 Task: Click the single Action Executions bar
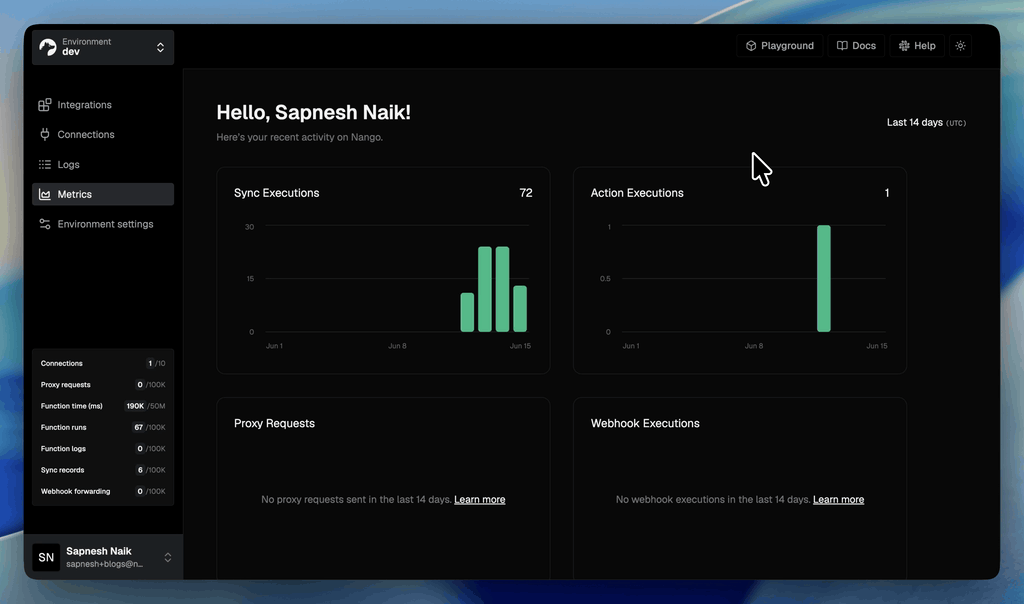pos(824,279)
